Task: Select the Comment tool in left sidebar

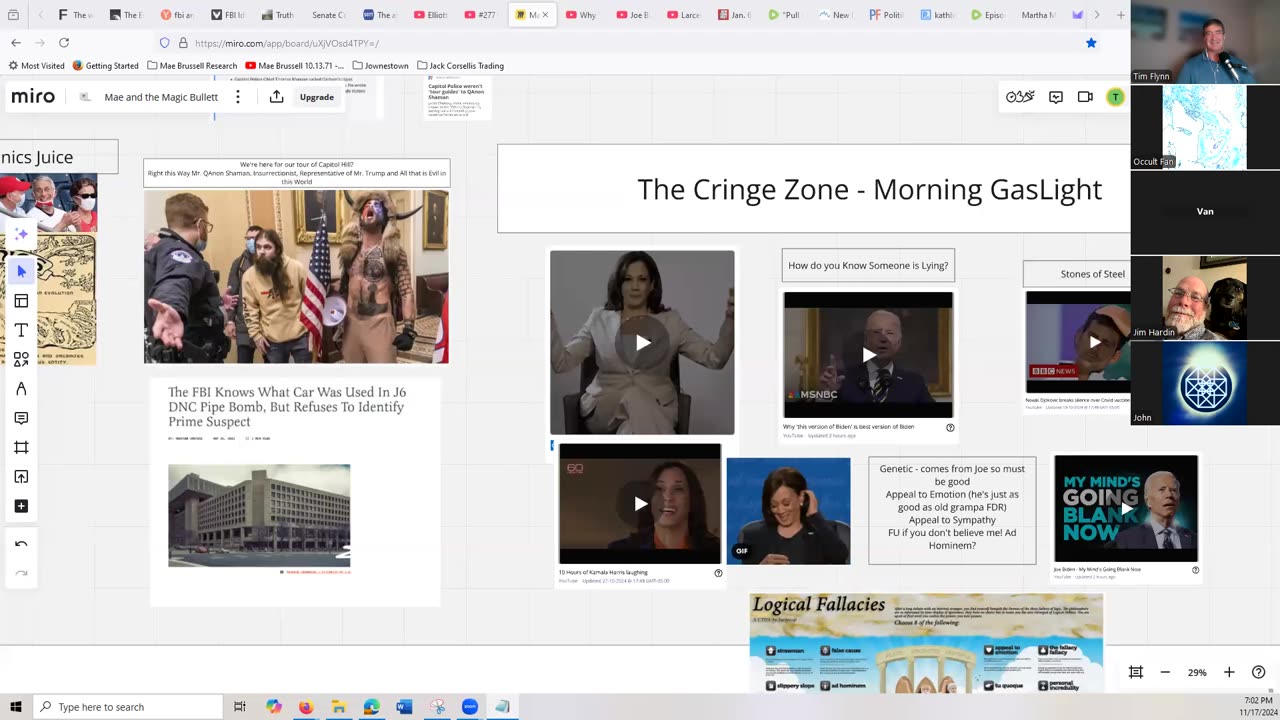Action: (x=21, y=418)
